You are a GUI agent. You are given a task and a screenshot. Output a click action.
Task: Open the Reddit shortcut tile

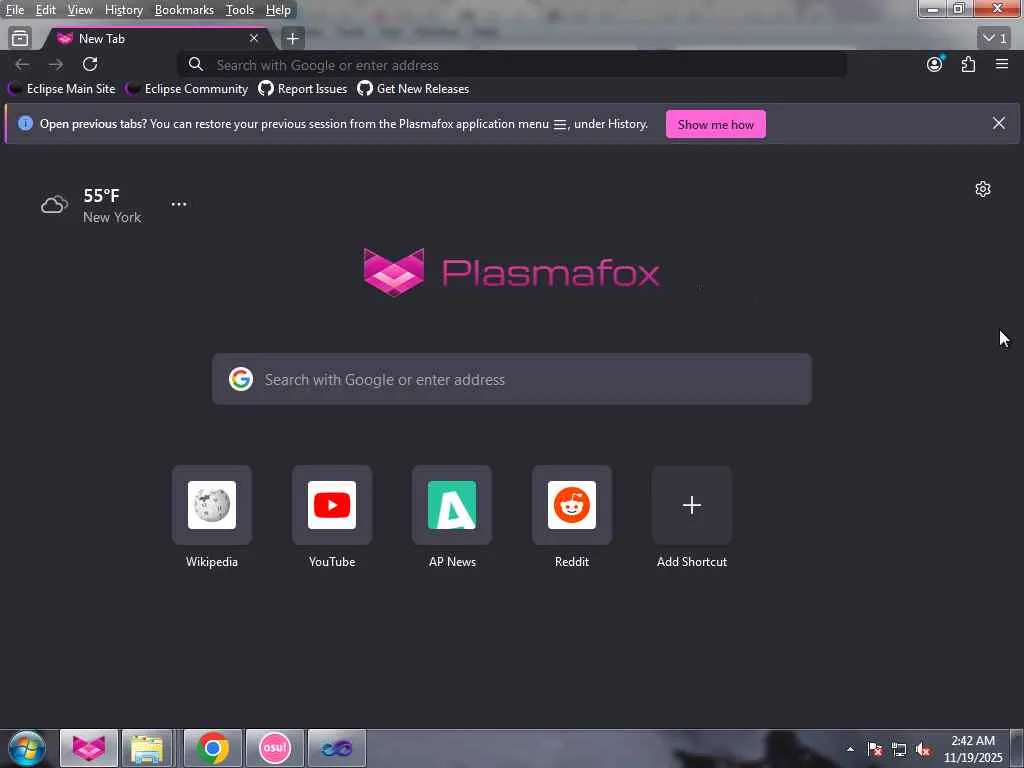tap(572, 505)
